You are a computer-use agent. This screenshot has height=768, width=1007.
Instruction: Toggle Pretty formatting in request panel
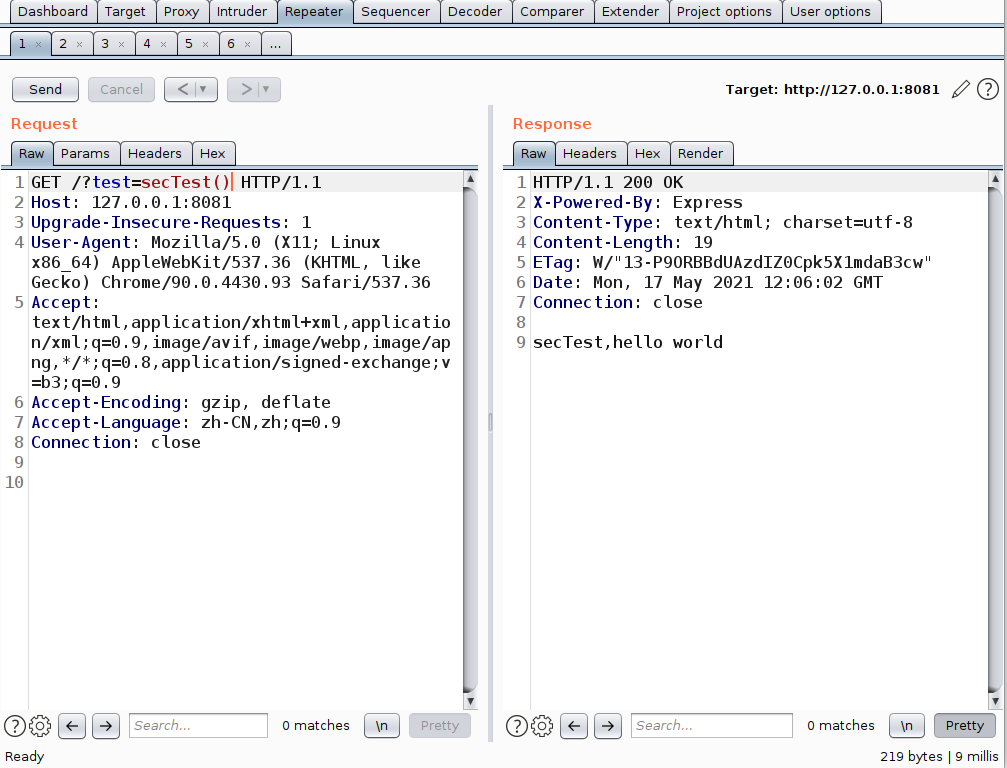440,726
